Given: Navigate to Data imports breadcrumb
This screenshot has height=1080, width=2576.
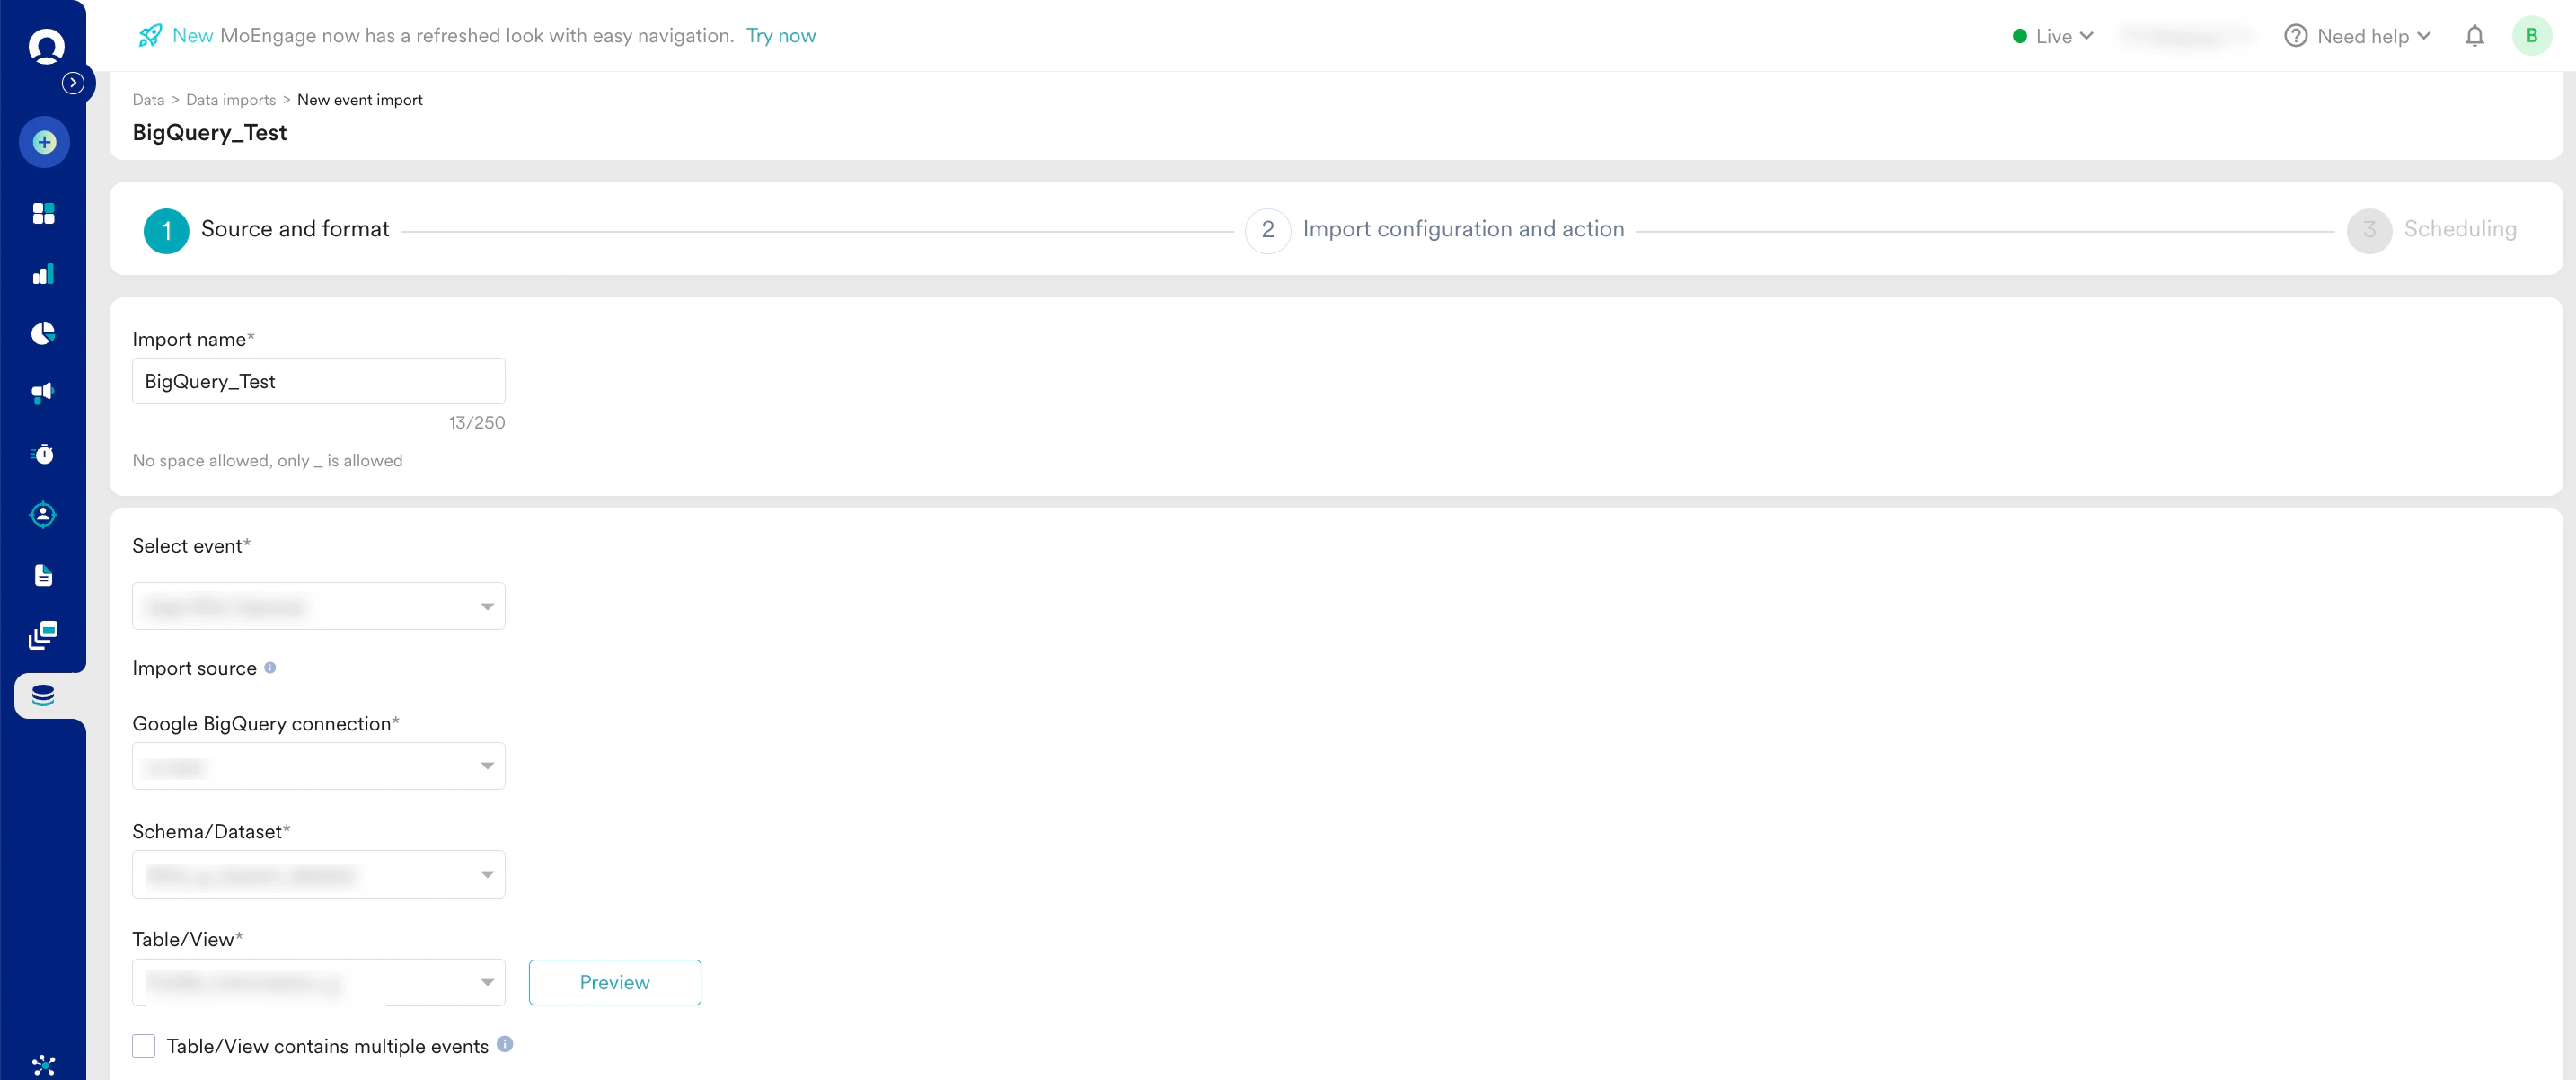Looking at the screenshot, I should [x=230, y=100].
